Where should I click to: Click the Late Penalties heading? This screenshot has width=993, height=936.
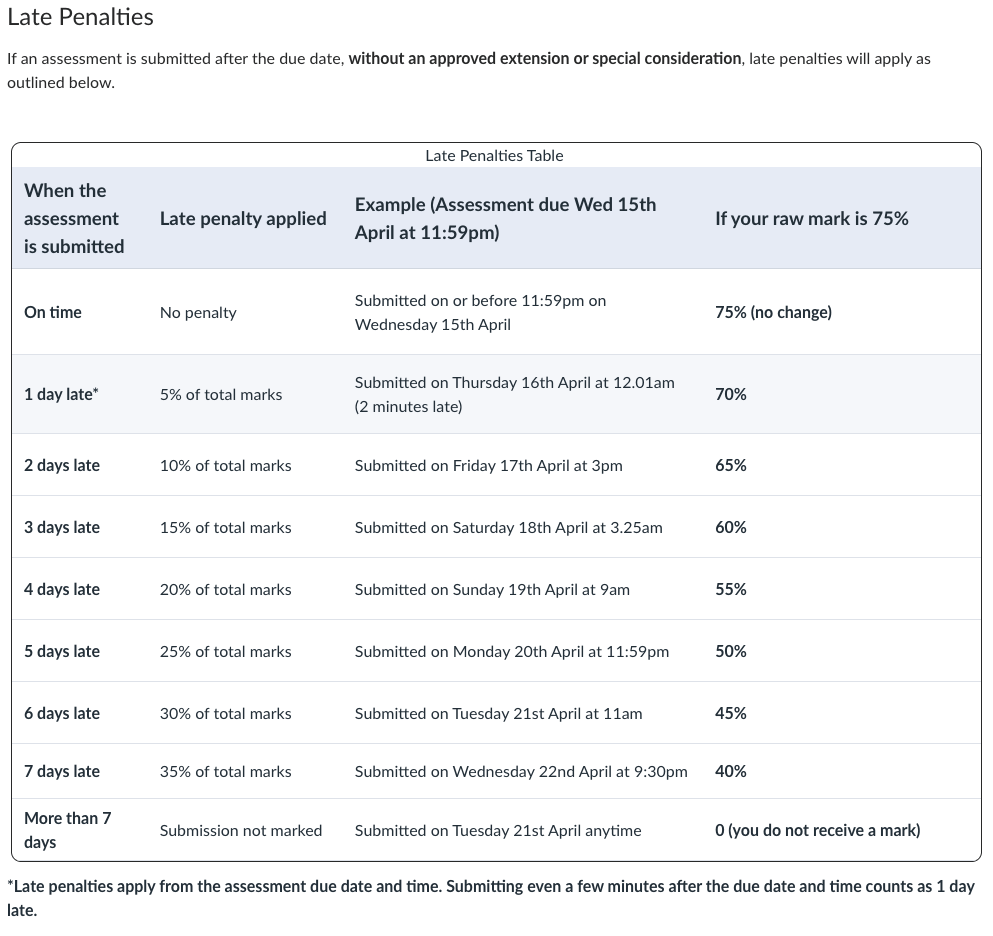pyautogui.click(x=80, y=17)
